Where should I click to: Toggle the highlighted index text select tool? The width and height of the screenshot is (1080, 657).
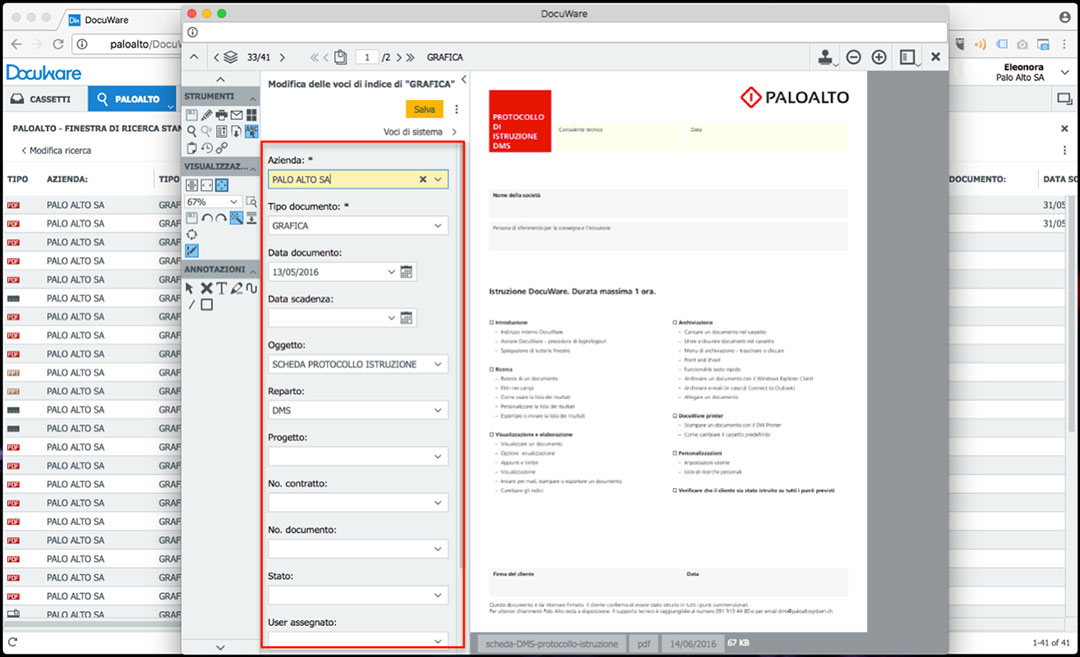pyautogui.click(x=251, y=131)
